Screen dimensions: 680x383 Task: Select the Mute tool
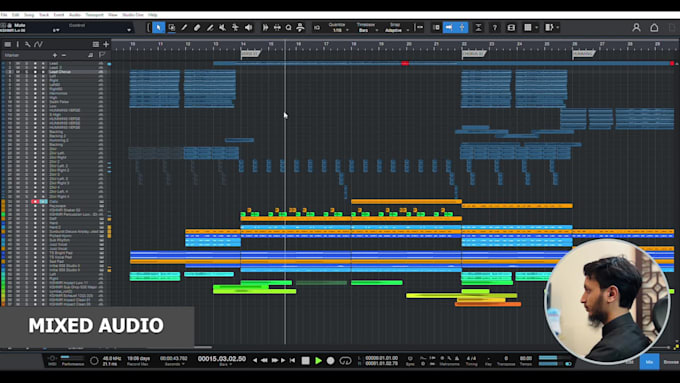pyautogui.click(x=222, y=28)
